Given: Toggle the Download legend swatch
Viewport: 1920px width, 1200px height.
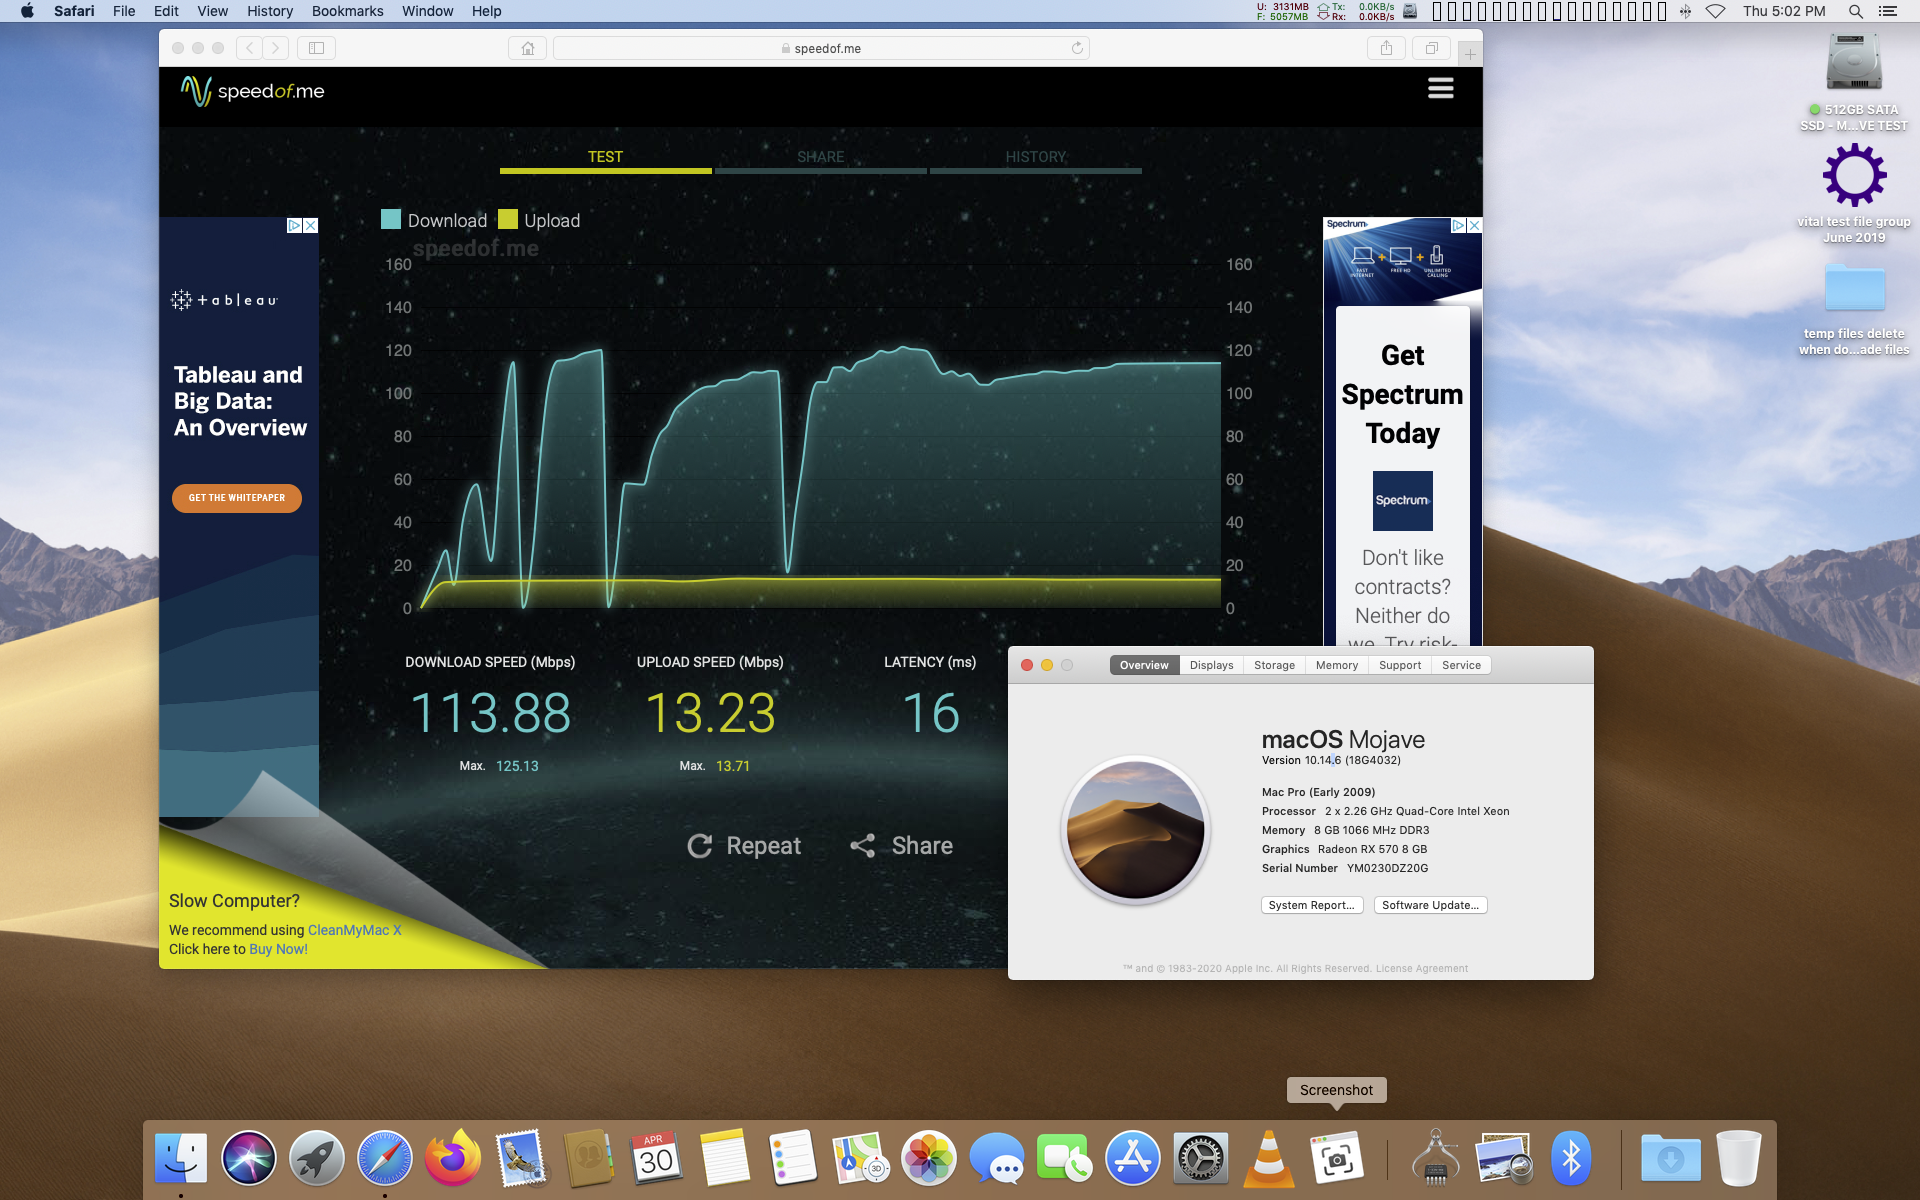Looking at the screenshot, I should pos(391,220).
